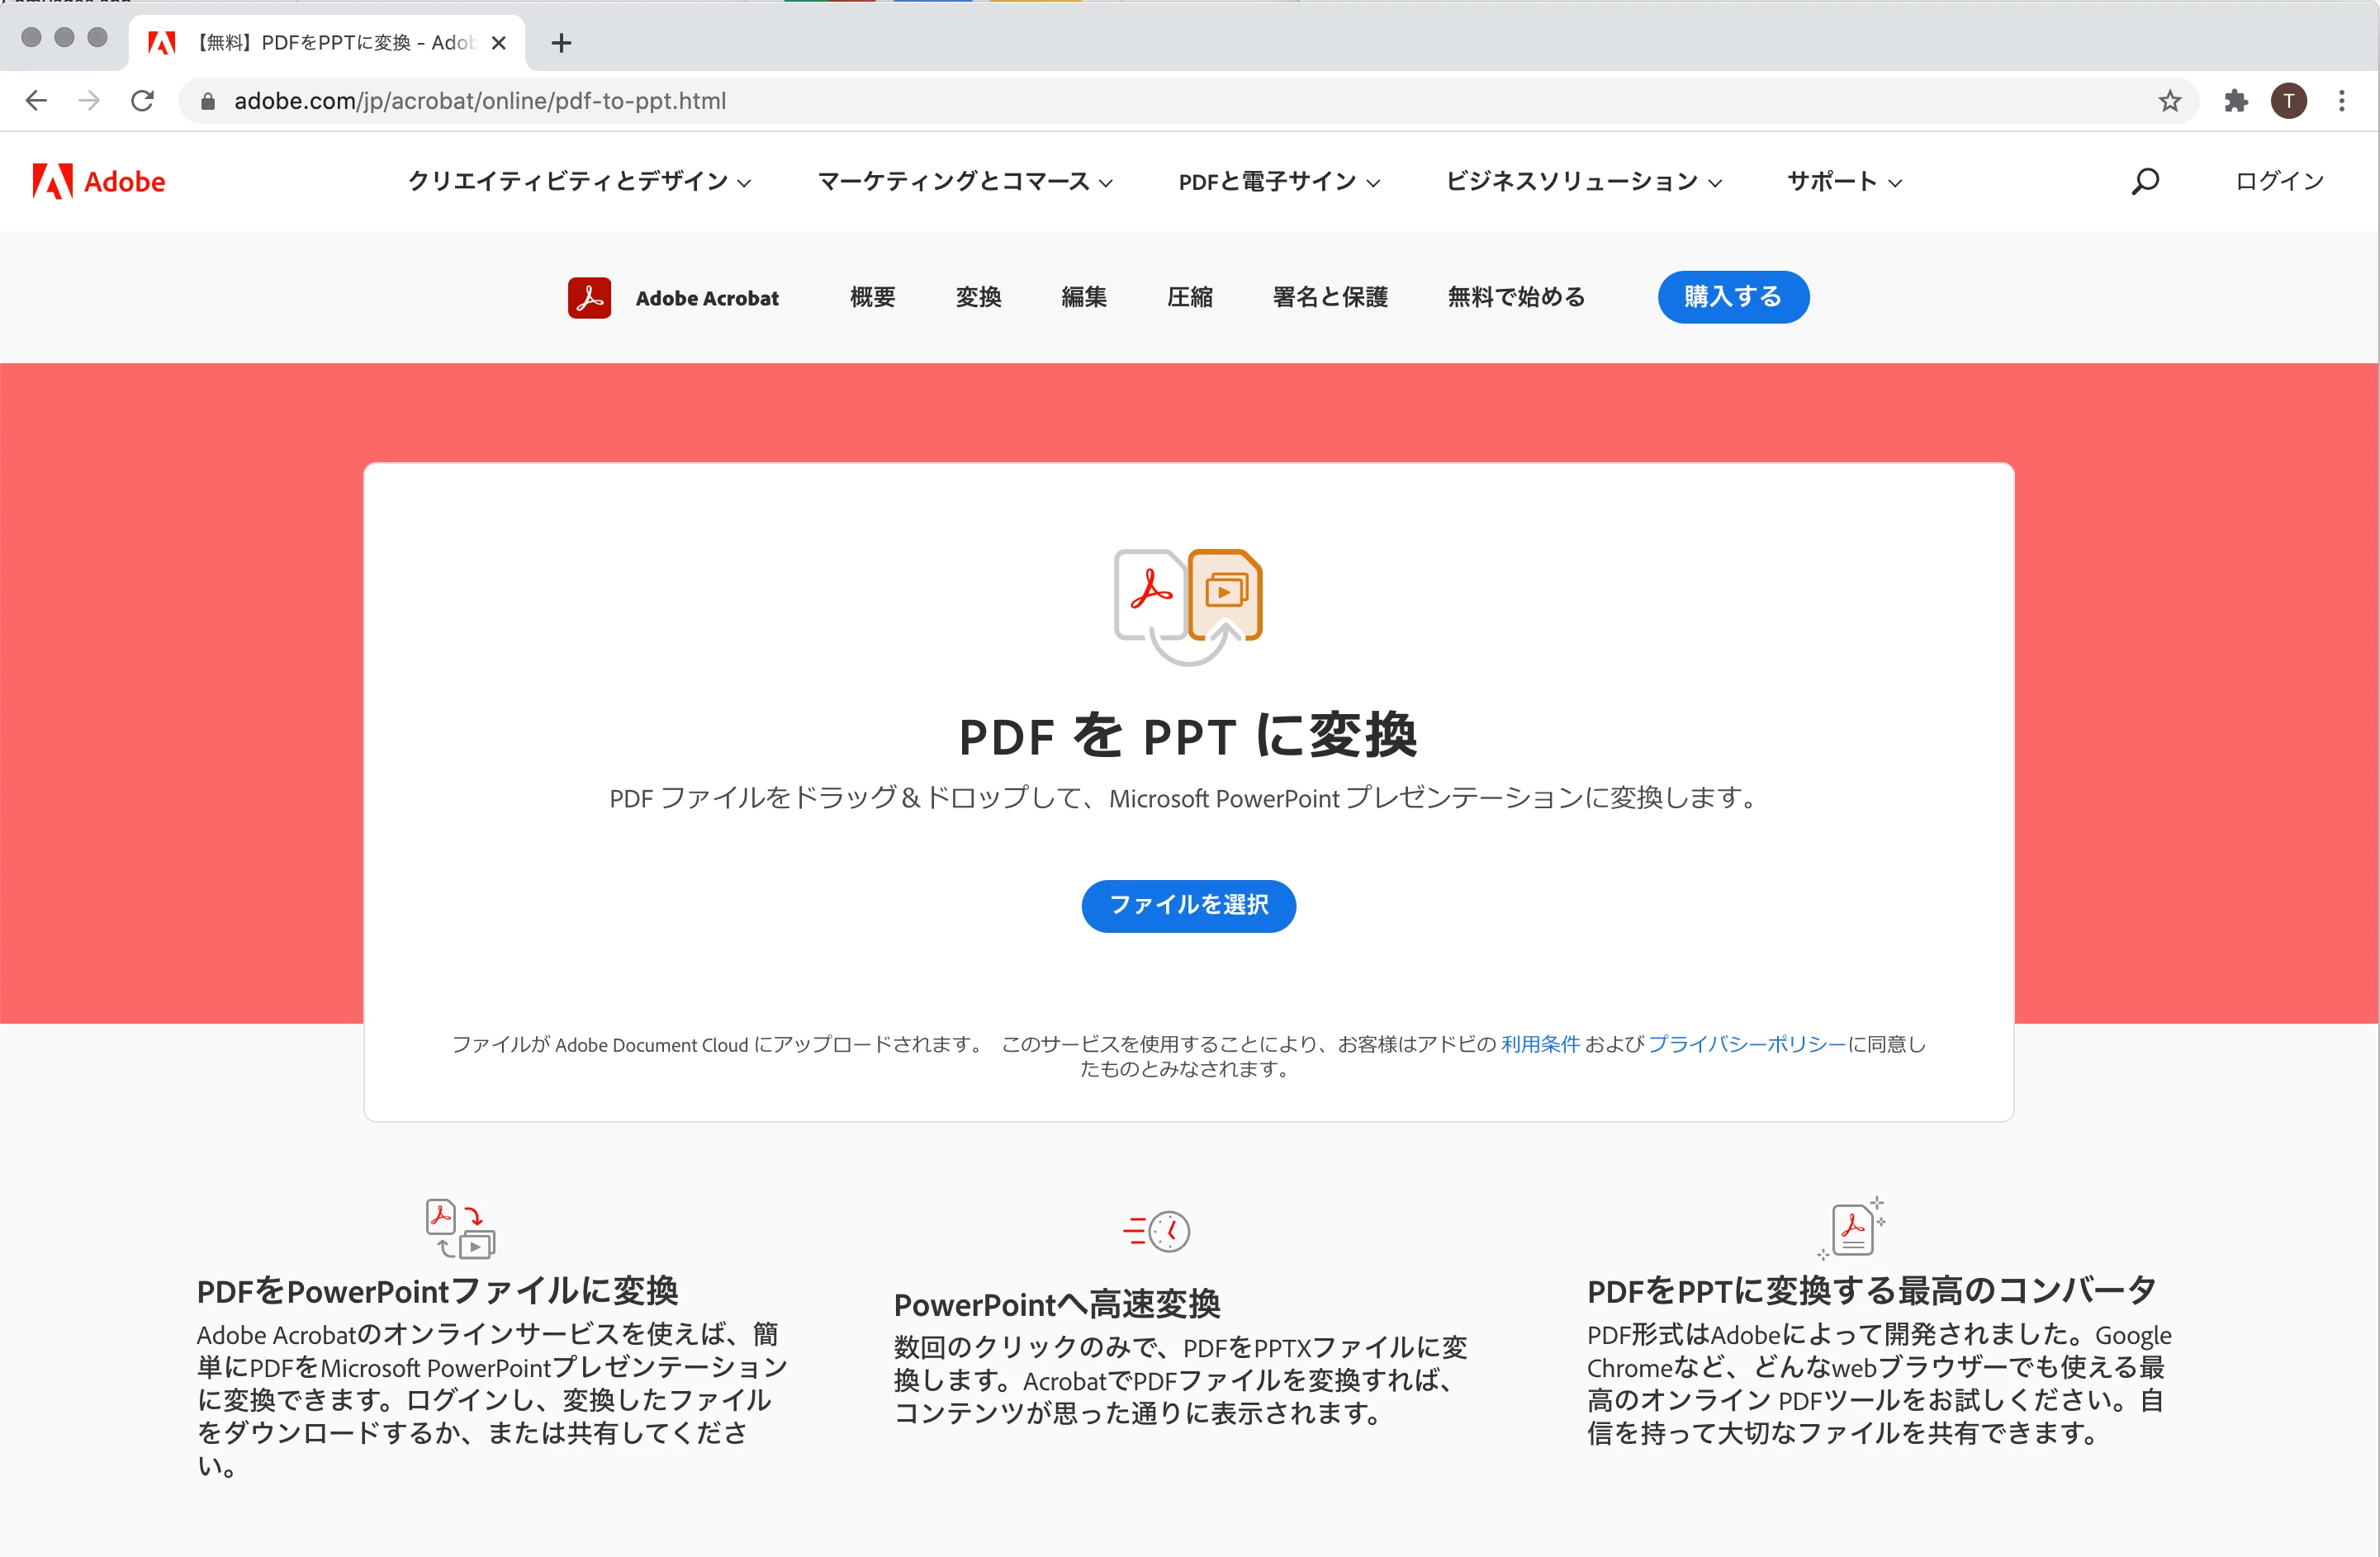Expand サポート dropdown menu
This screenshot has height=1557, width=2380.
1843,181
